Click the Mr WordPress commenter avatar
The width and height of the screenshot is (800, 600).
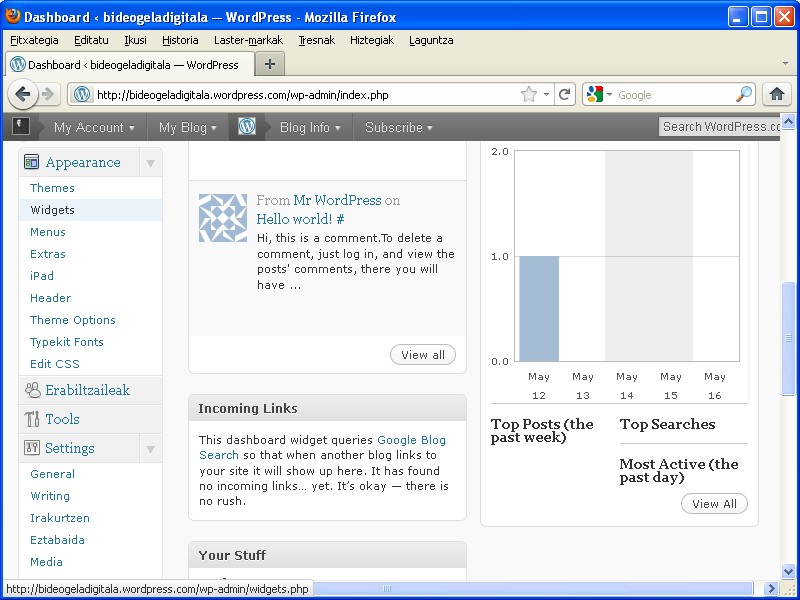(x=222, y=218)
